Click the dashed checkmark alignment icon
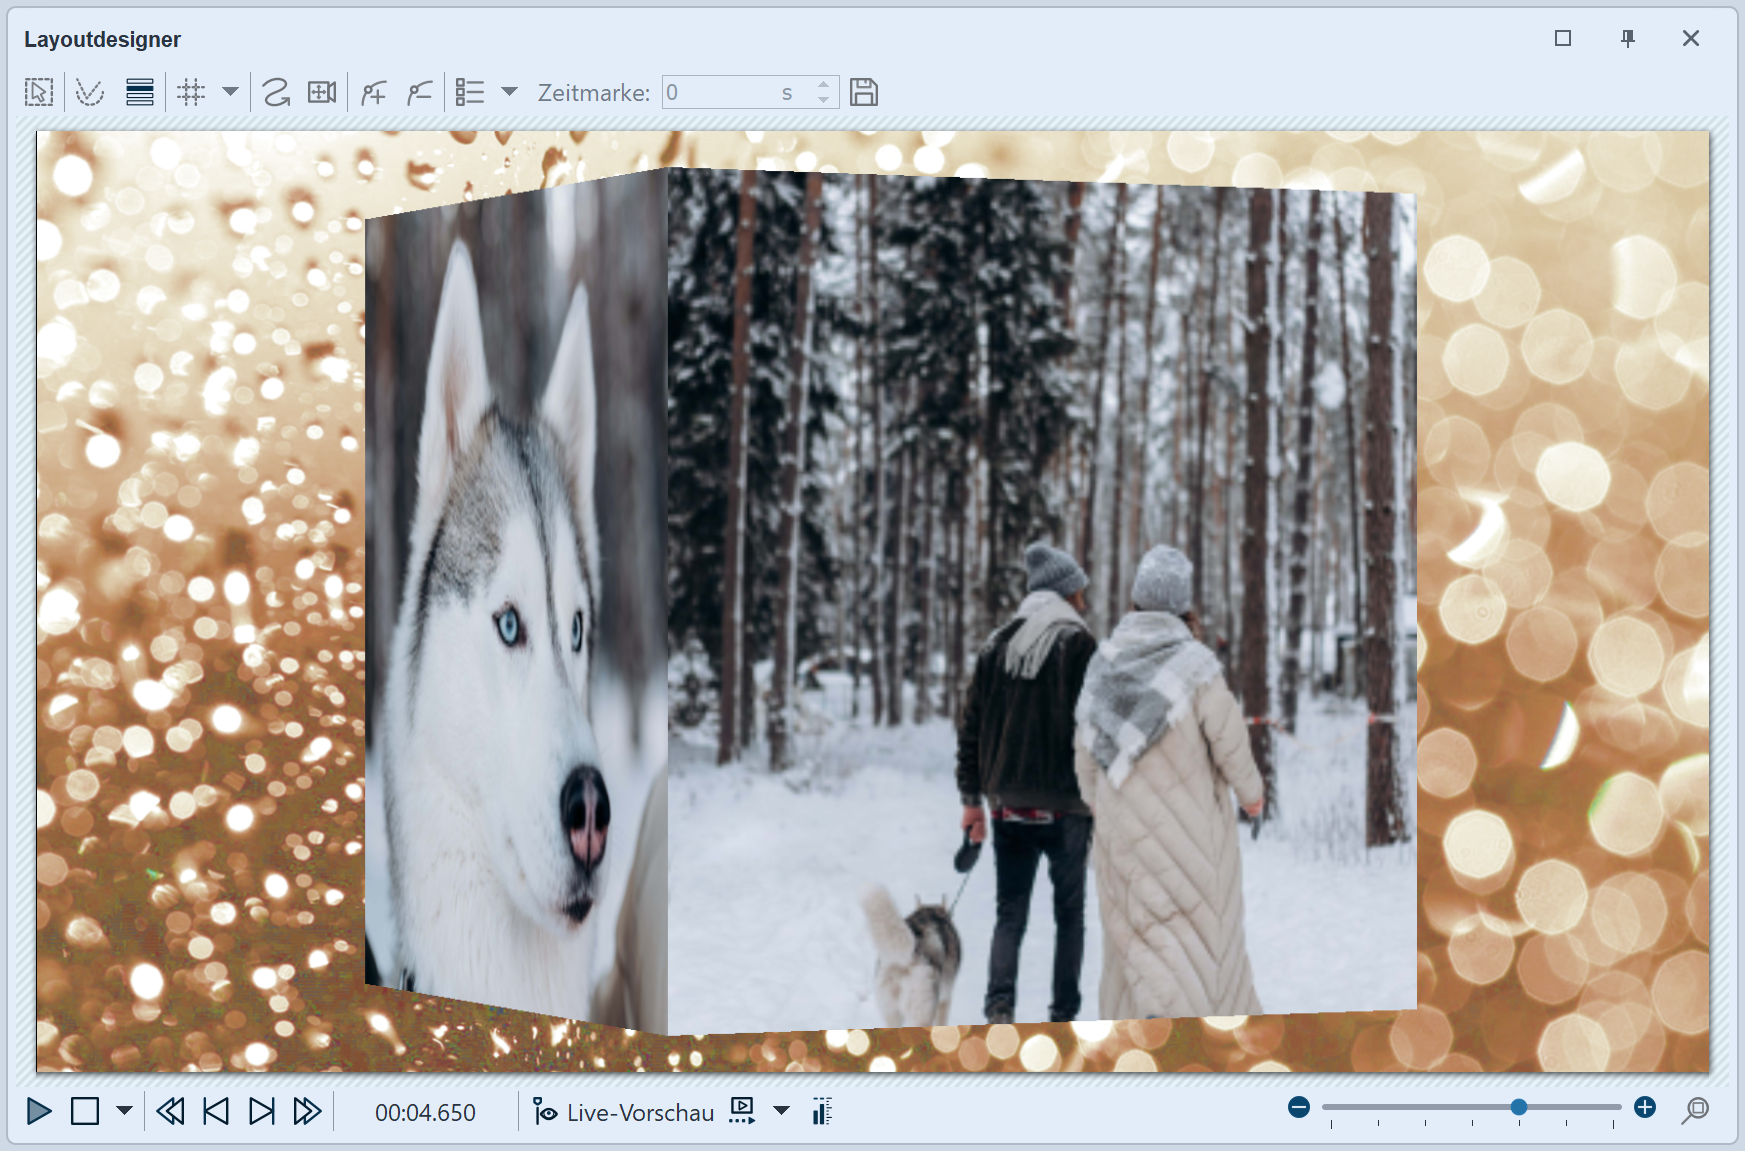 (90, 93)
